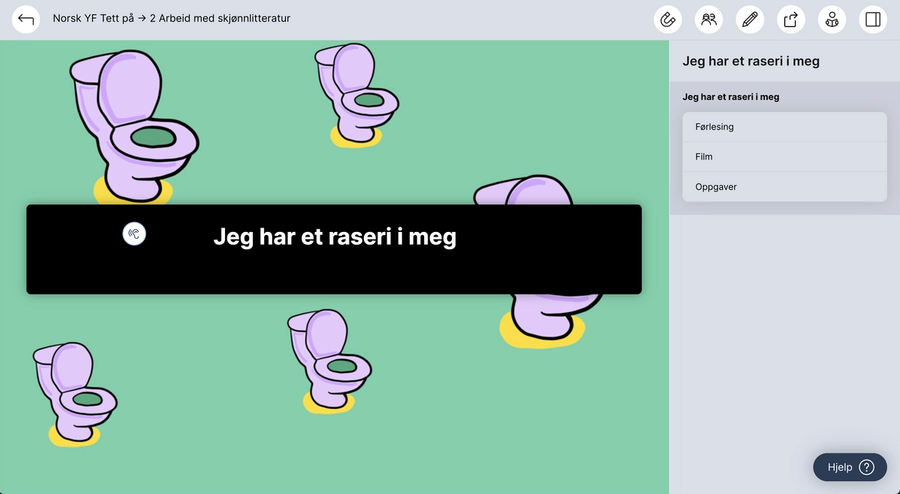Open the Film section

(x=785, y=157)
